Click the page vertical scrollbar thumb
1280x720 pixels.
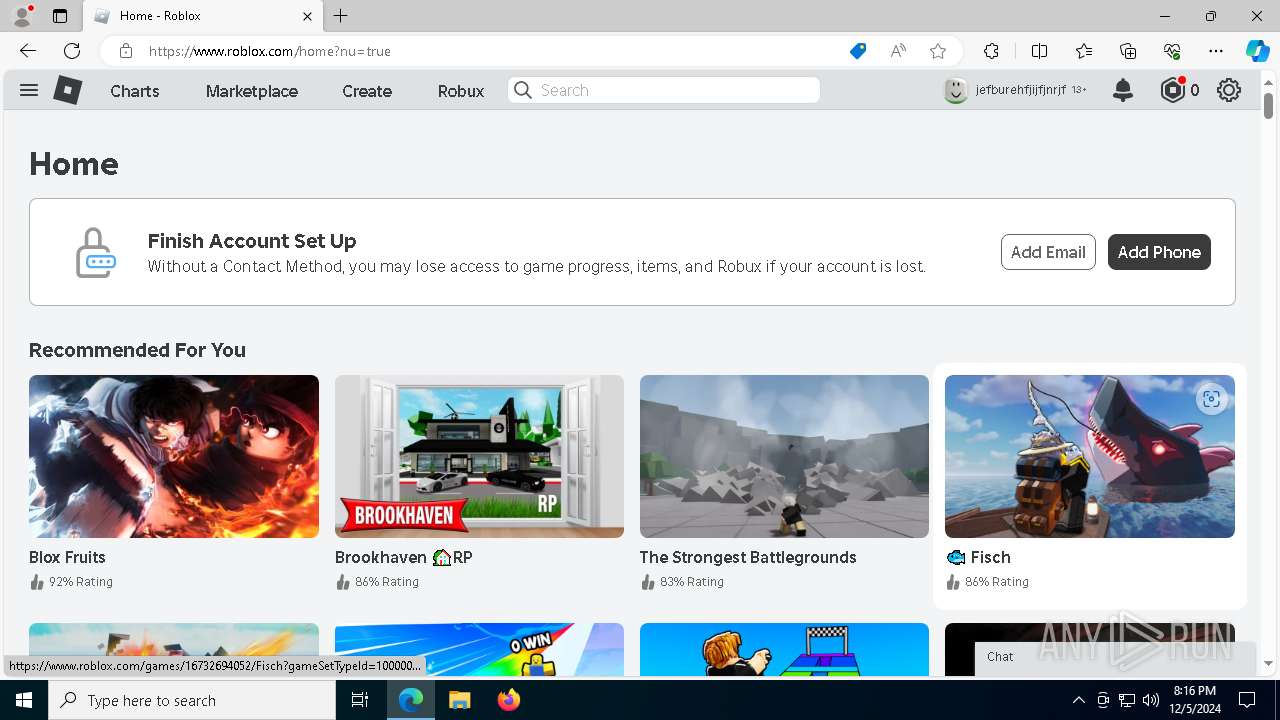pyautogui.click(x=1268, y=104)
